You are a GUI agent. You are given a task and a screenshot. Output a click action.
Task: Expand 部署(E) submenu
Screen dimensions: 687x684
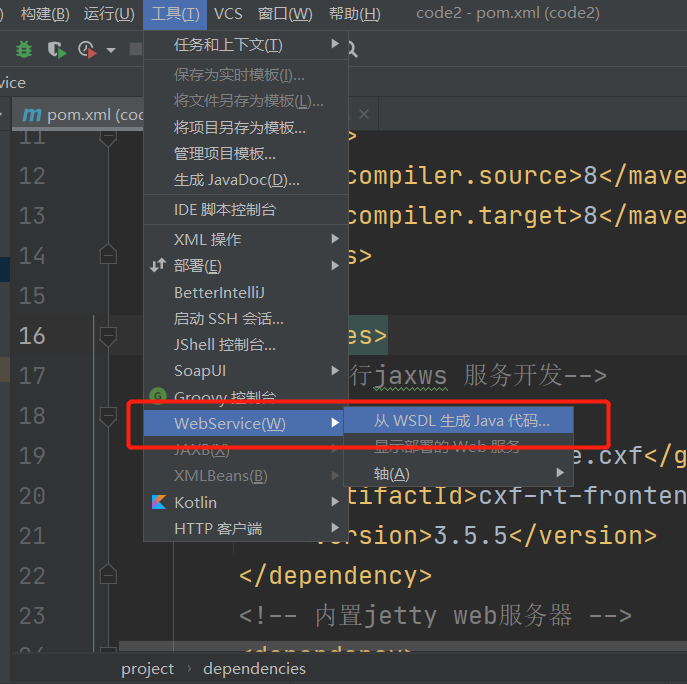click(x=246, y=266)
